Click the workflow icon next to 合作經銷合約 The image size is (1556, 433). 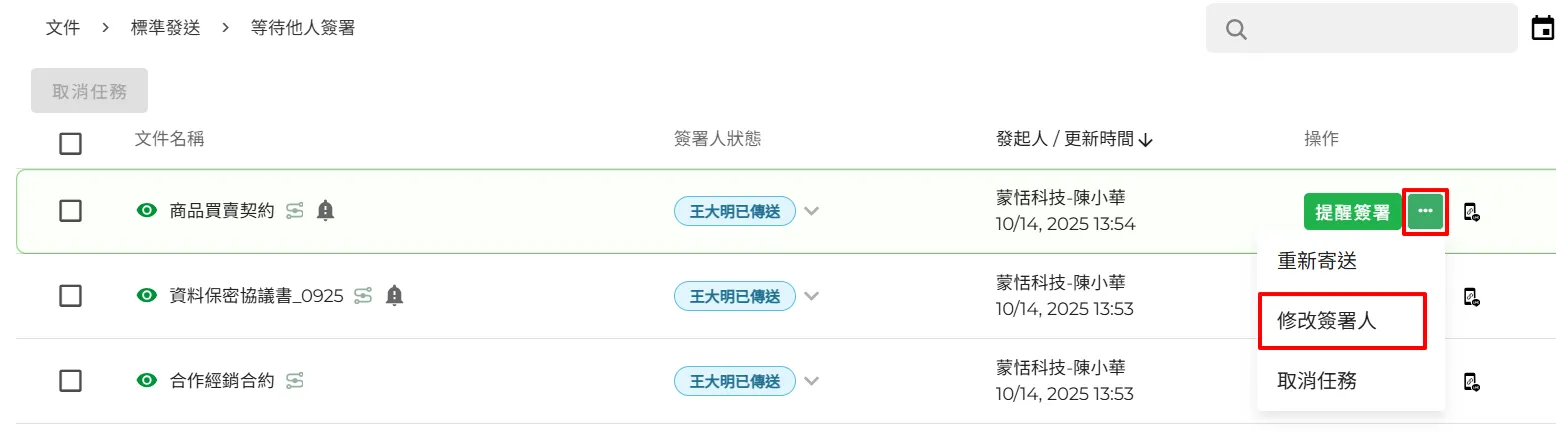click(294, 380)
